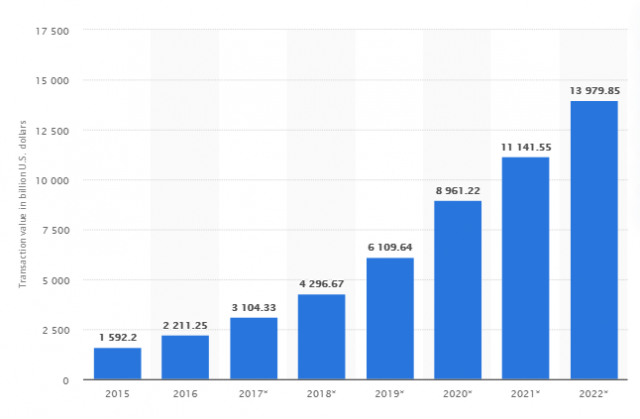Click the 2 500 y-axis tick label
The height and width of the screenshot is (419, 640).
(x=56, y=330)
